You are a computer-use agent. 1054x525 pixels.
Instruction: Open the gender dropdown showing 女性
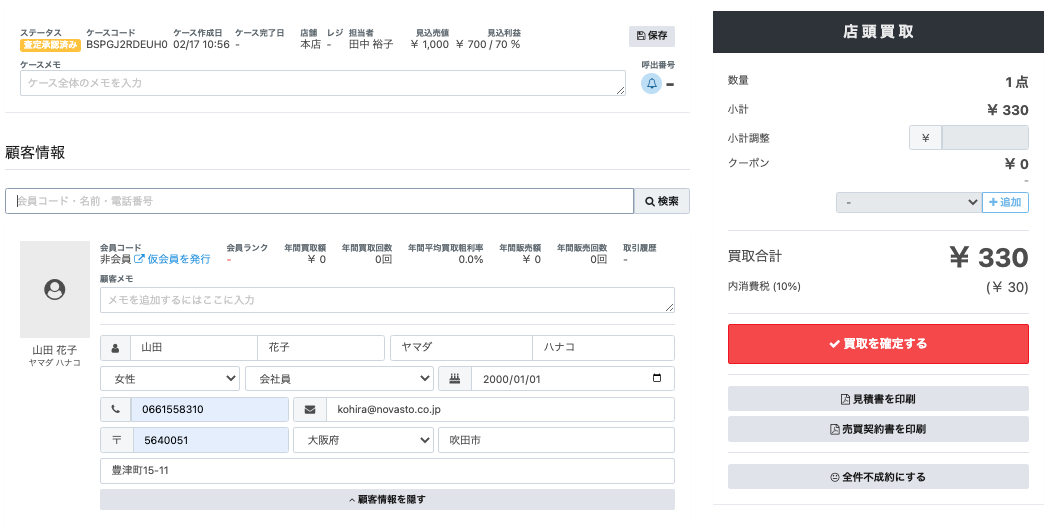(x=170, y=378)
